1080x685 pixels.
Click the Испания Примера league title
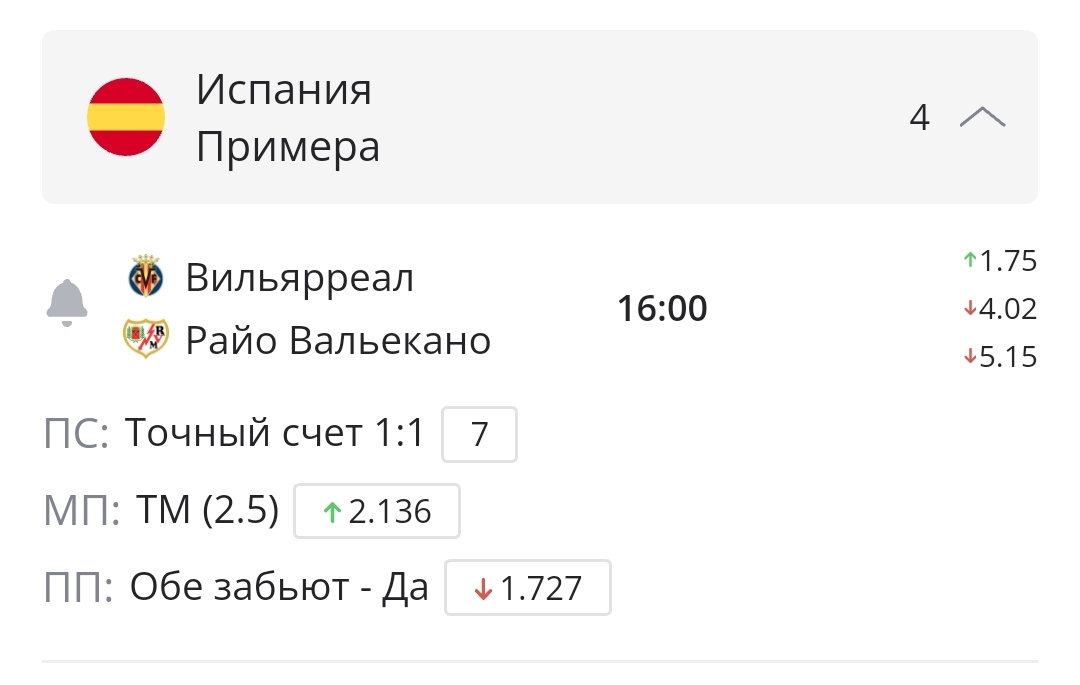[287, 118]
